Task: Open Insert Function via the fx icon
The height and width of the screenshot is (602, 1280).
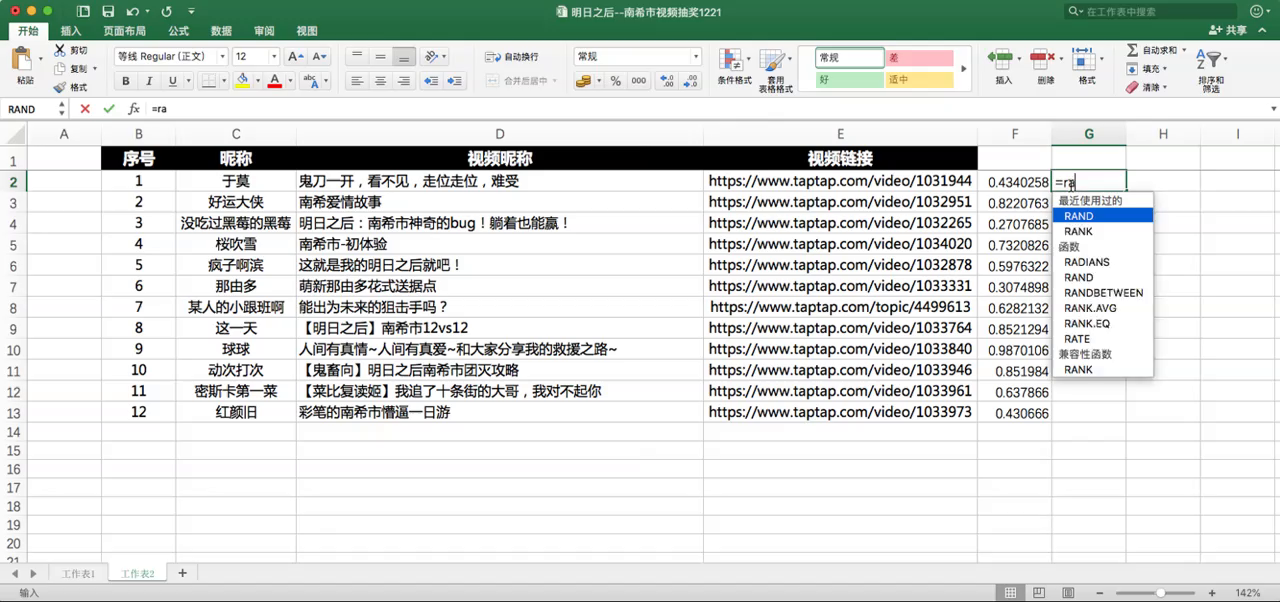Action: tap(134, 109)
